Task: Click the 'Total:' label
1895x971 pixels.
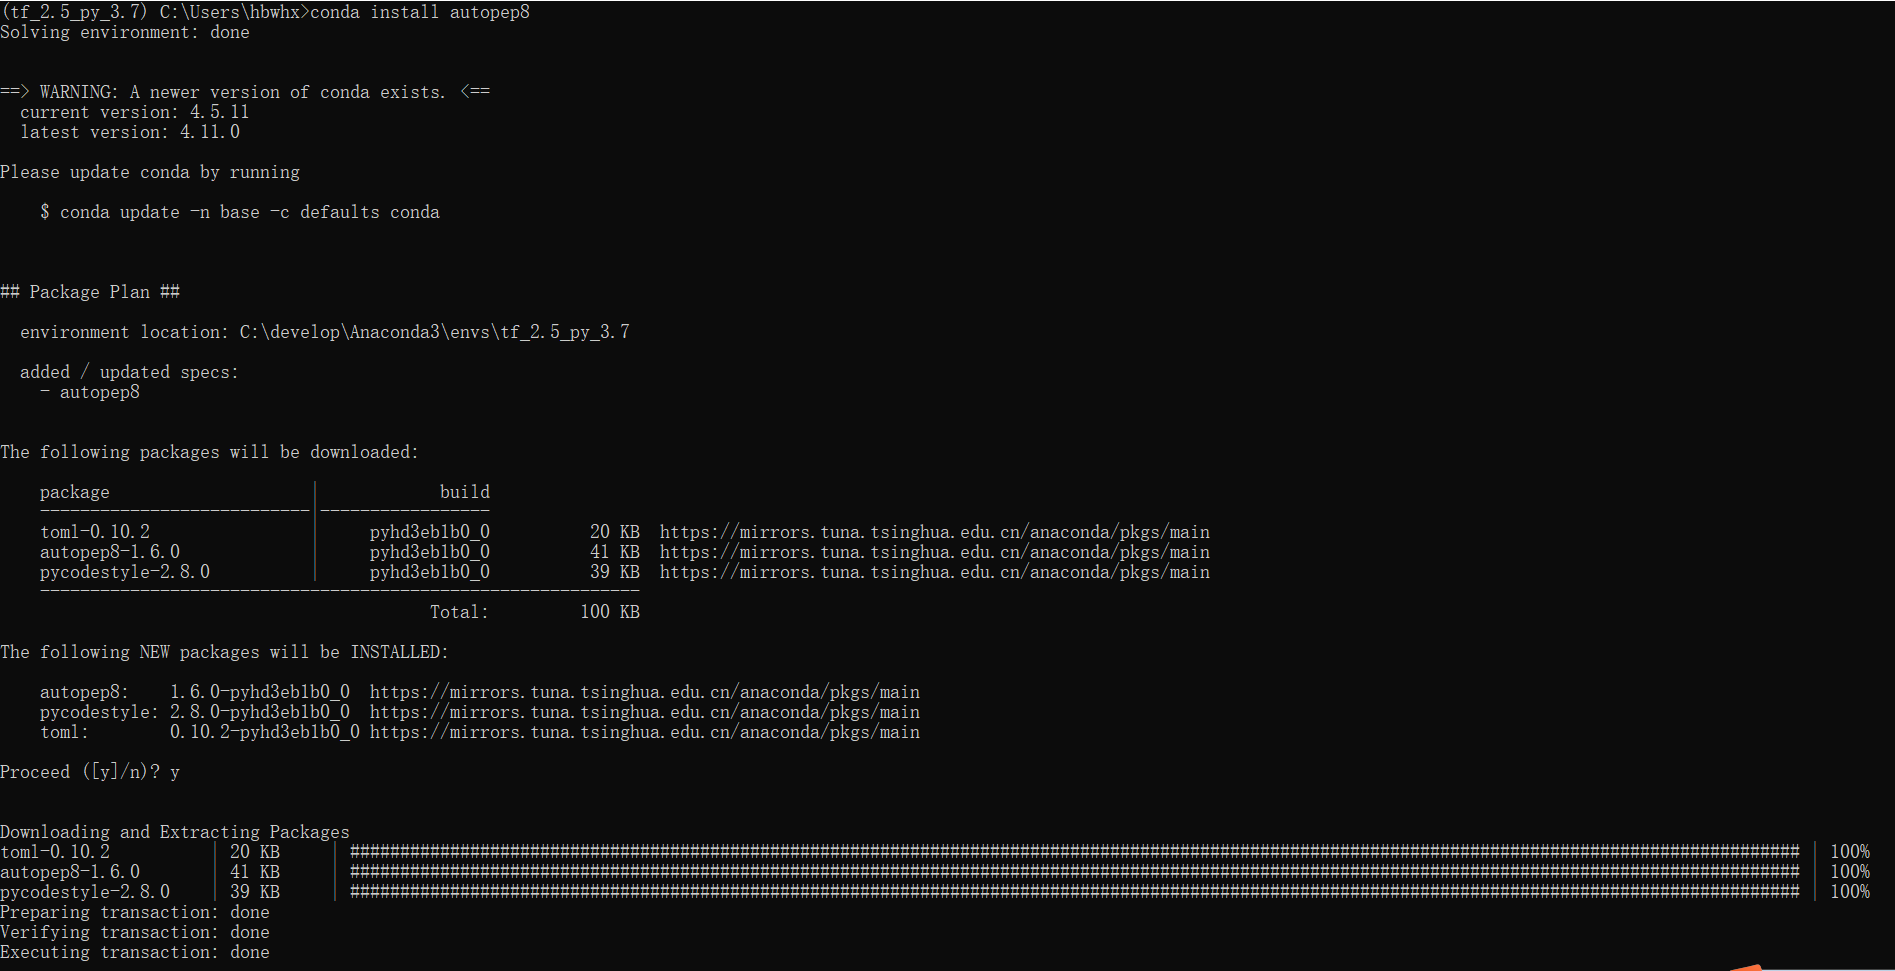Action: point(460,612)
